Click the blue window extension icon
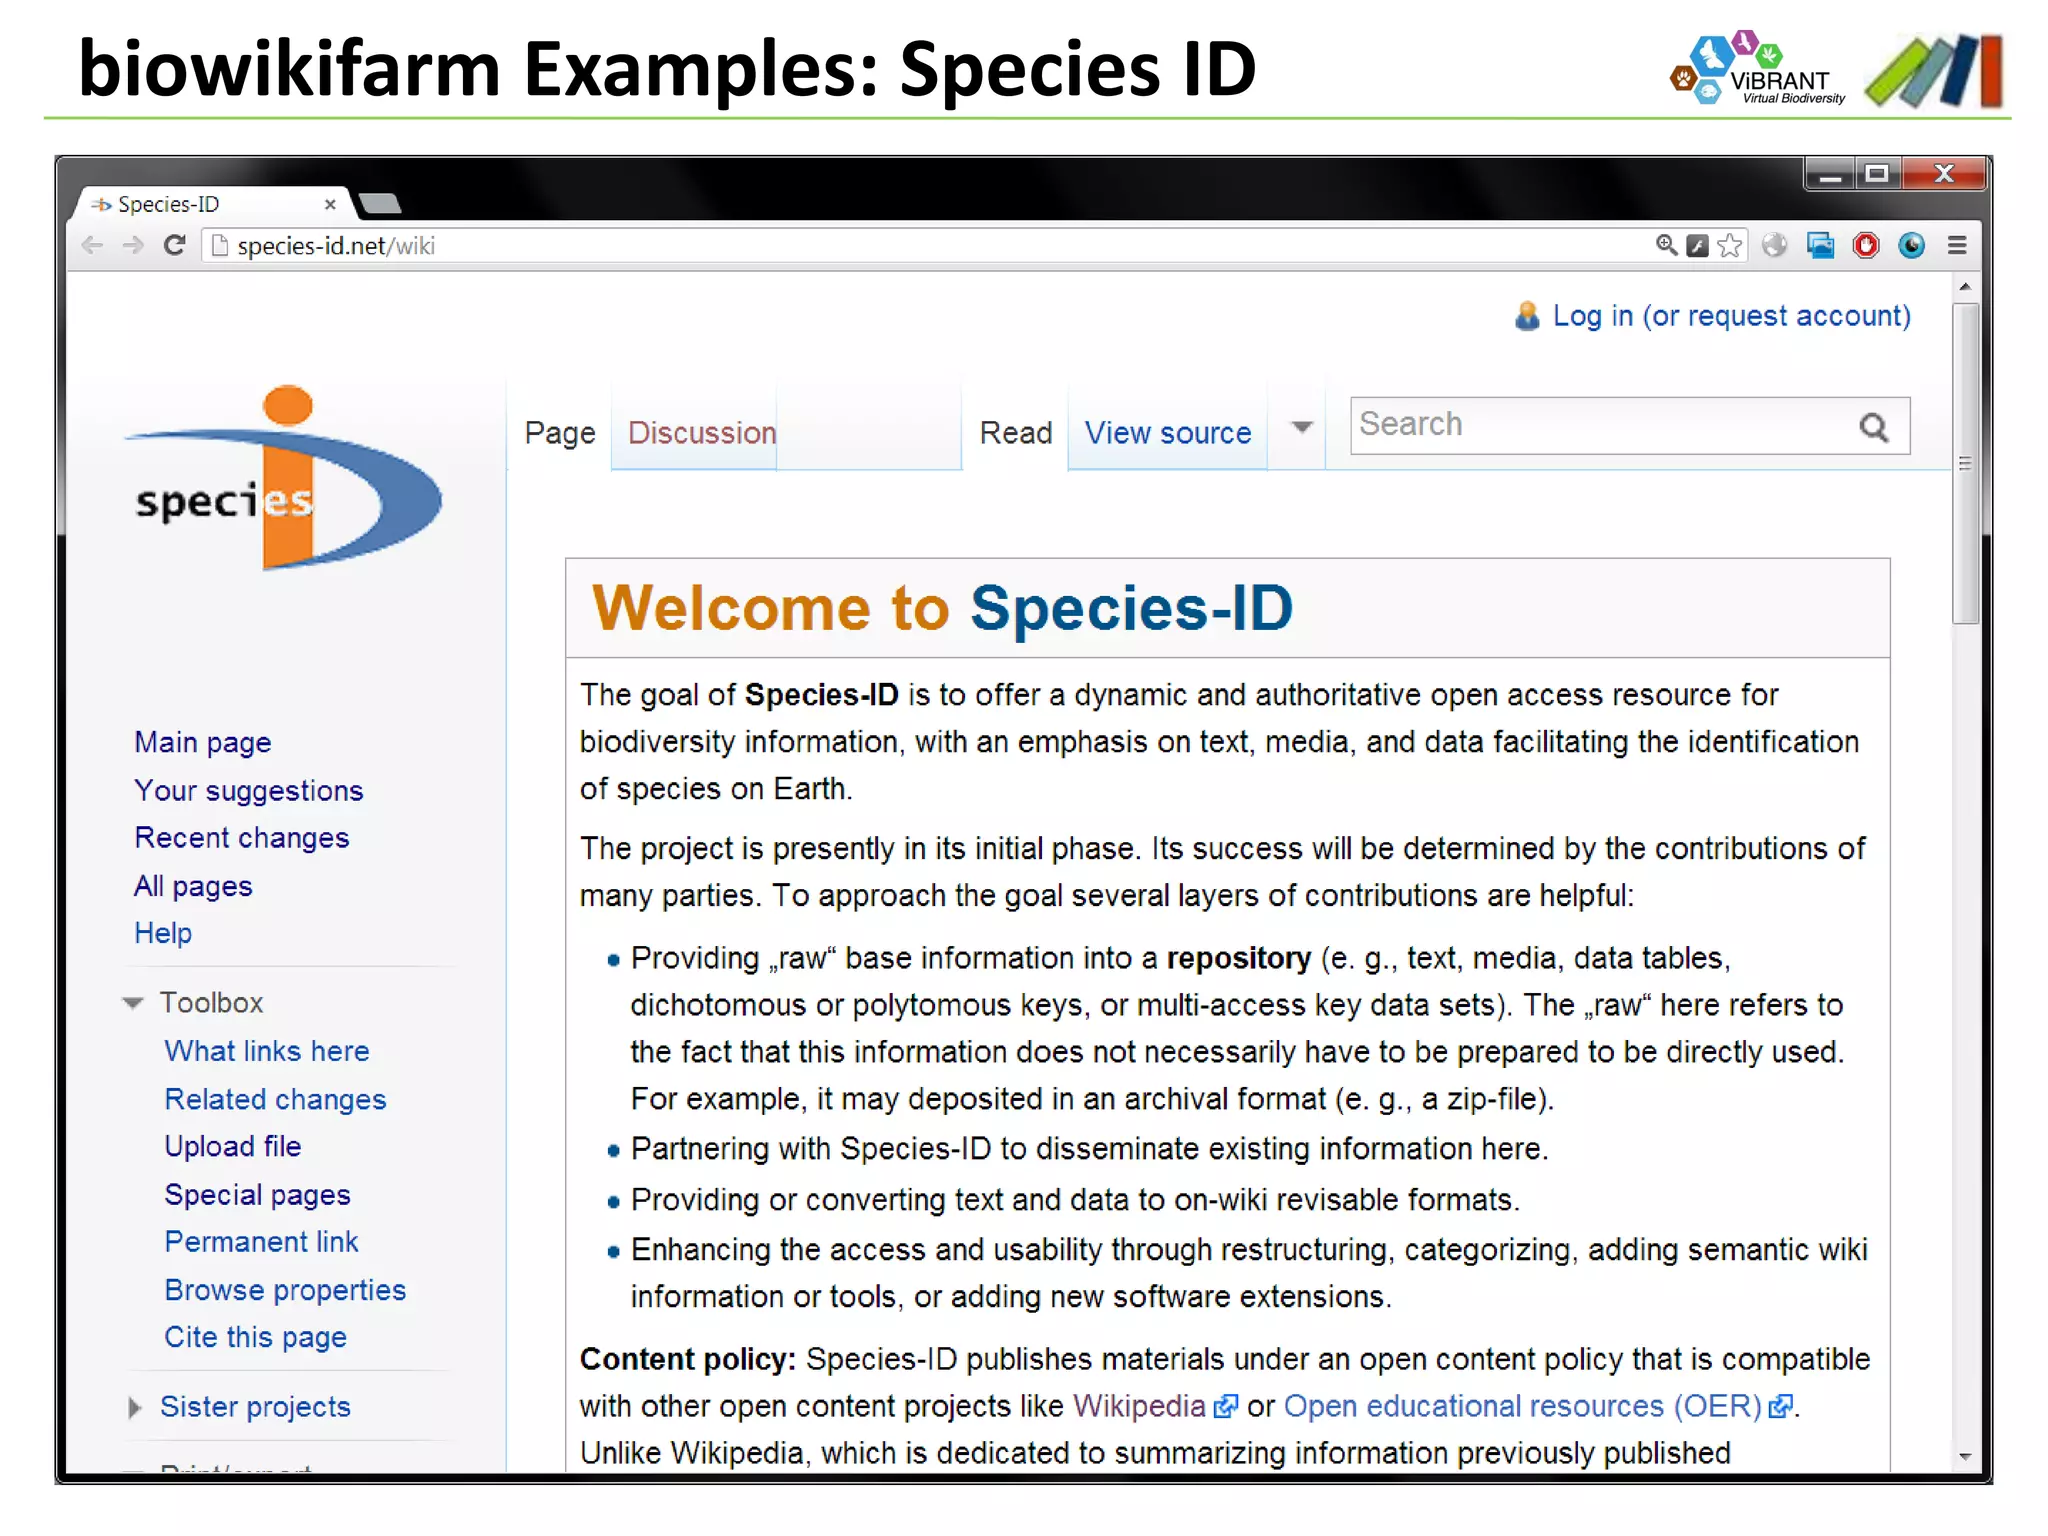 [1820, 245]
